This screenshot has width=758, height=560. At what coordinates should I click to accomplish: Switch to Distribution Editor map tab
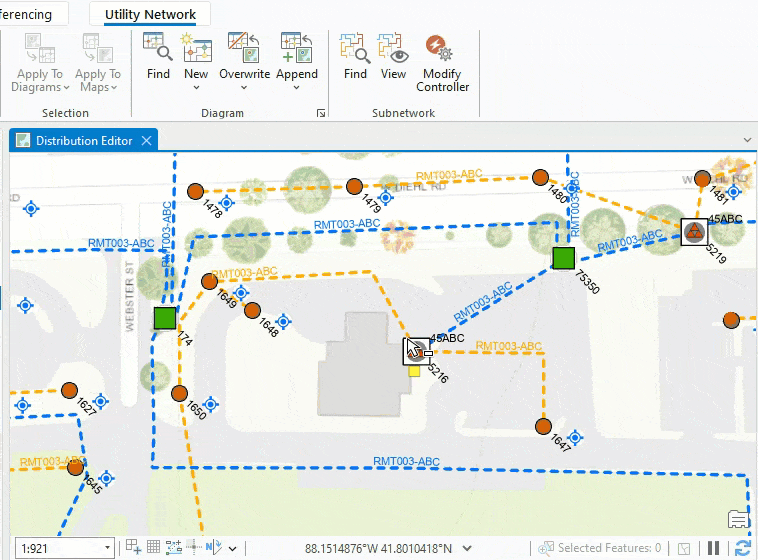coord(83,141)
